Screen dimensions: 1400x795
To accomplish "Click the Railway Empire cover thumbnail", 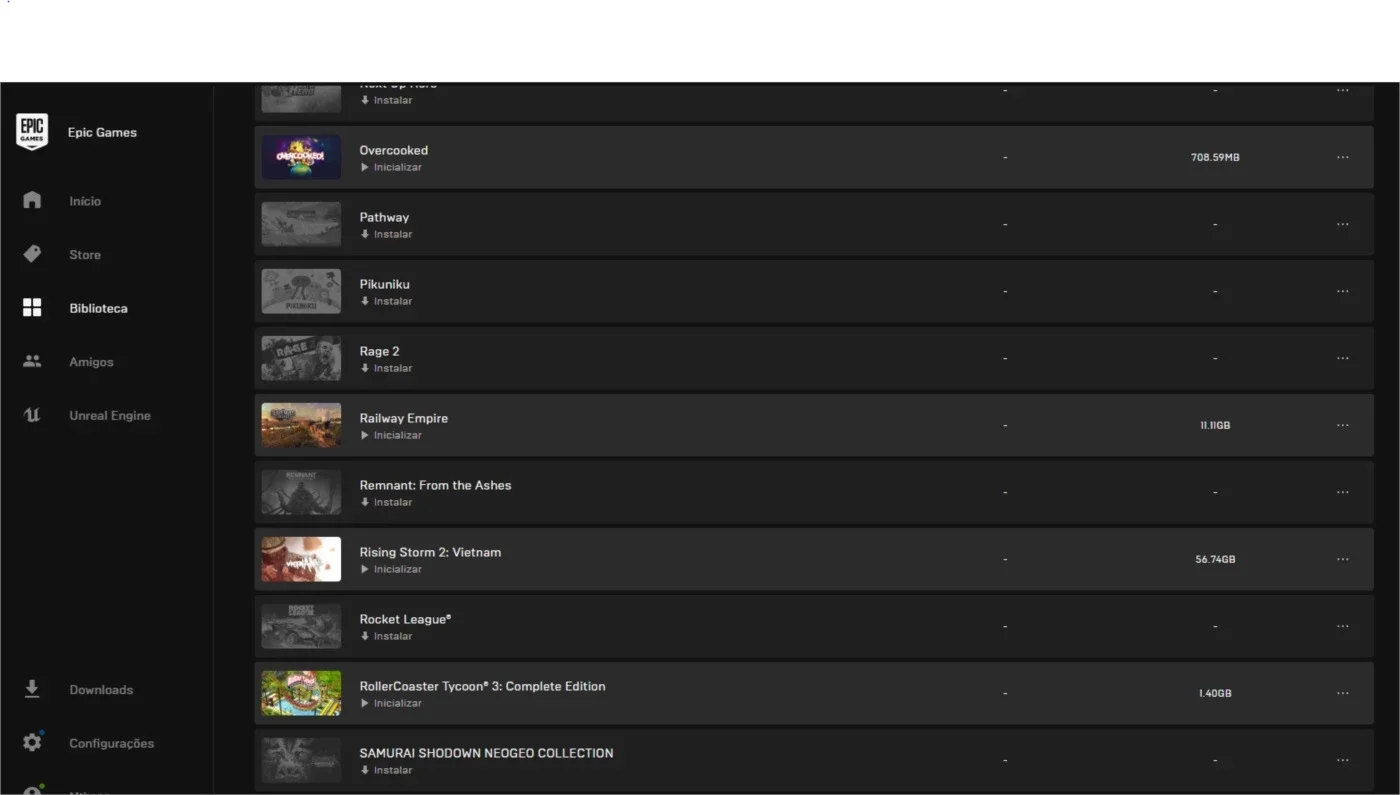I will (301, 425).
